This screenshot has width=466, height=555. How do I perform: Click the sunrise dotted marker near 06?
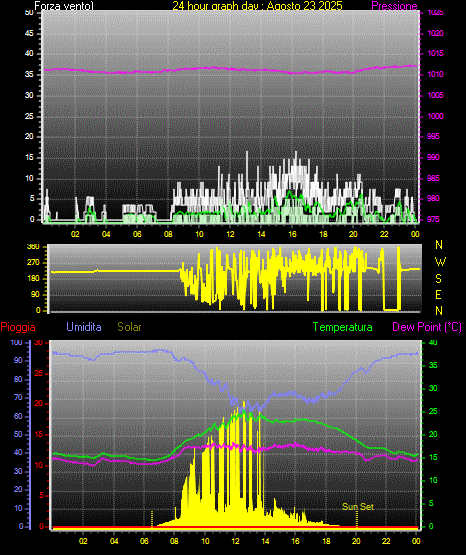point(152,519)
